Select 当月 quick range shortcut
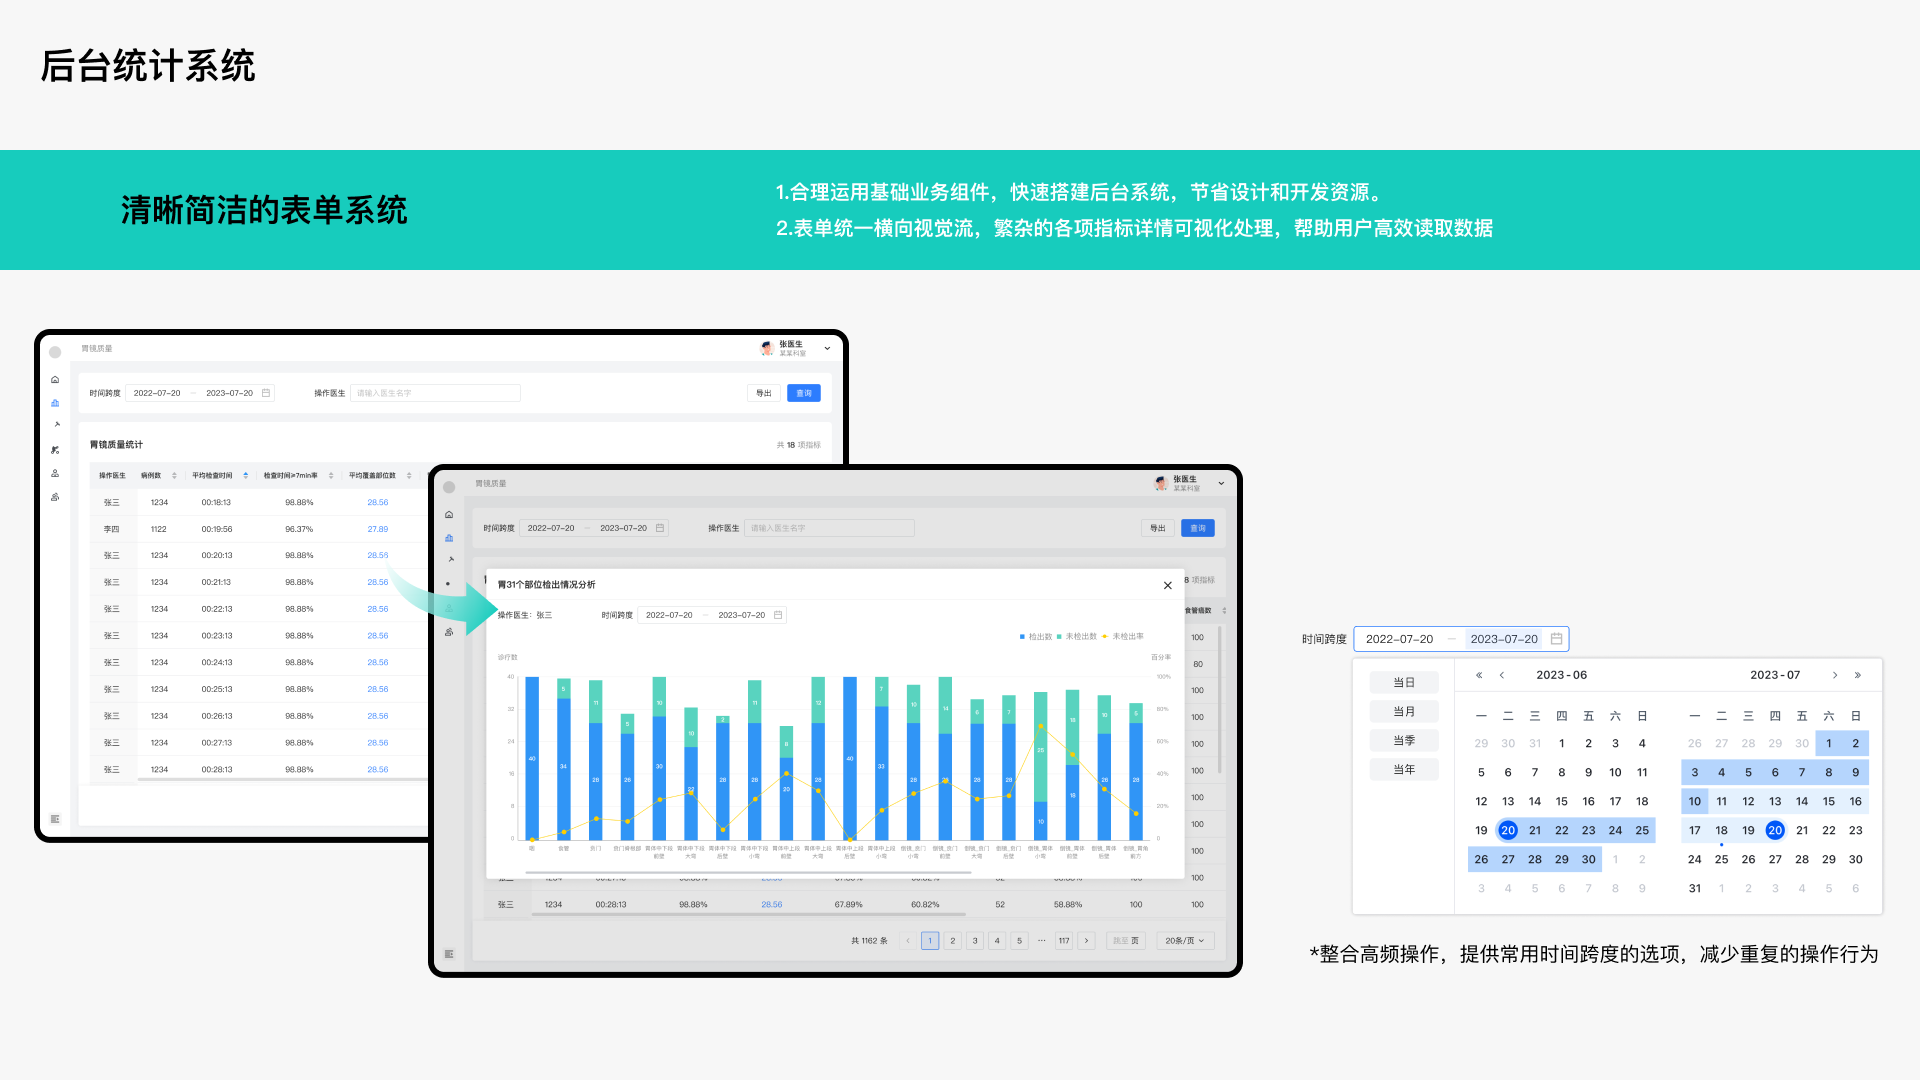Image resolution: width=1920 pixels, height=1080 pixels. [x=1404, y=712]
